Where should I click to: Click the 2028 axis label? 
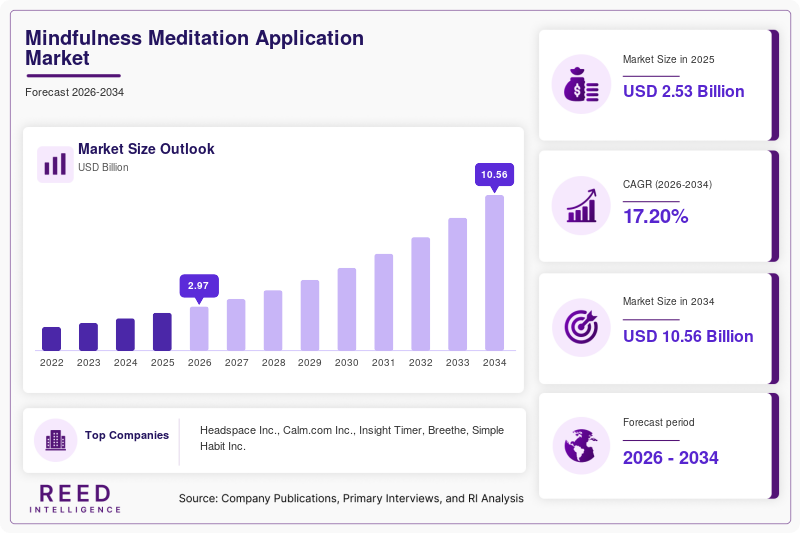(x=273, y=363)
